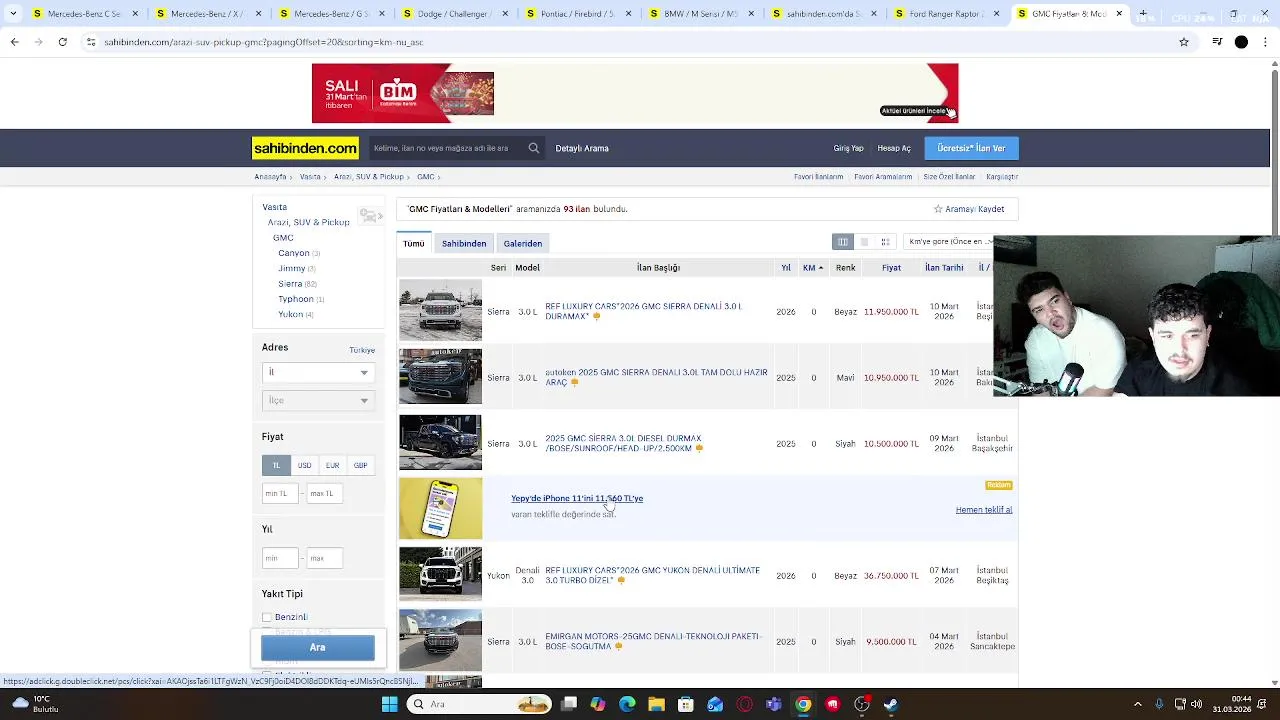Screen dimensions: 1280x720
Task: Open the İl province dropdown
Action: [318, 372]
